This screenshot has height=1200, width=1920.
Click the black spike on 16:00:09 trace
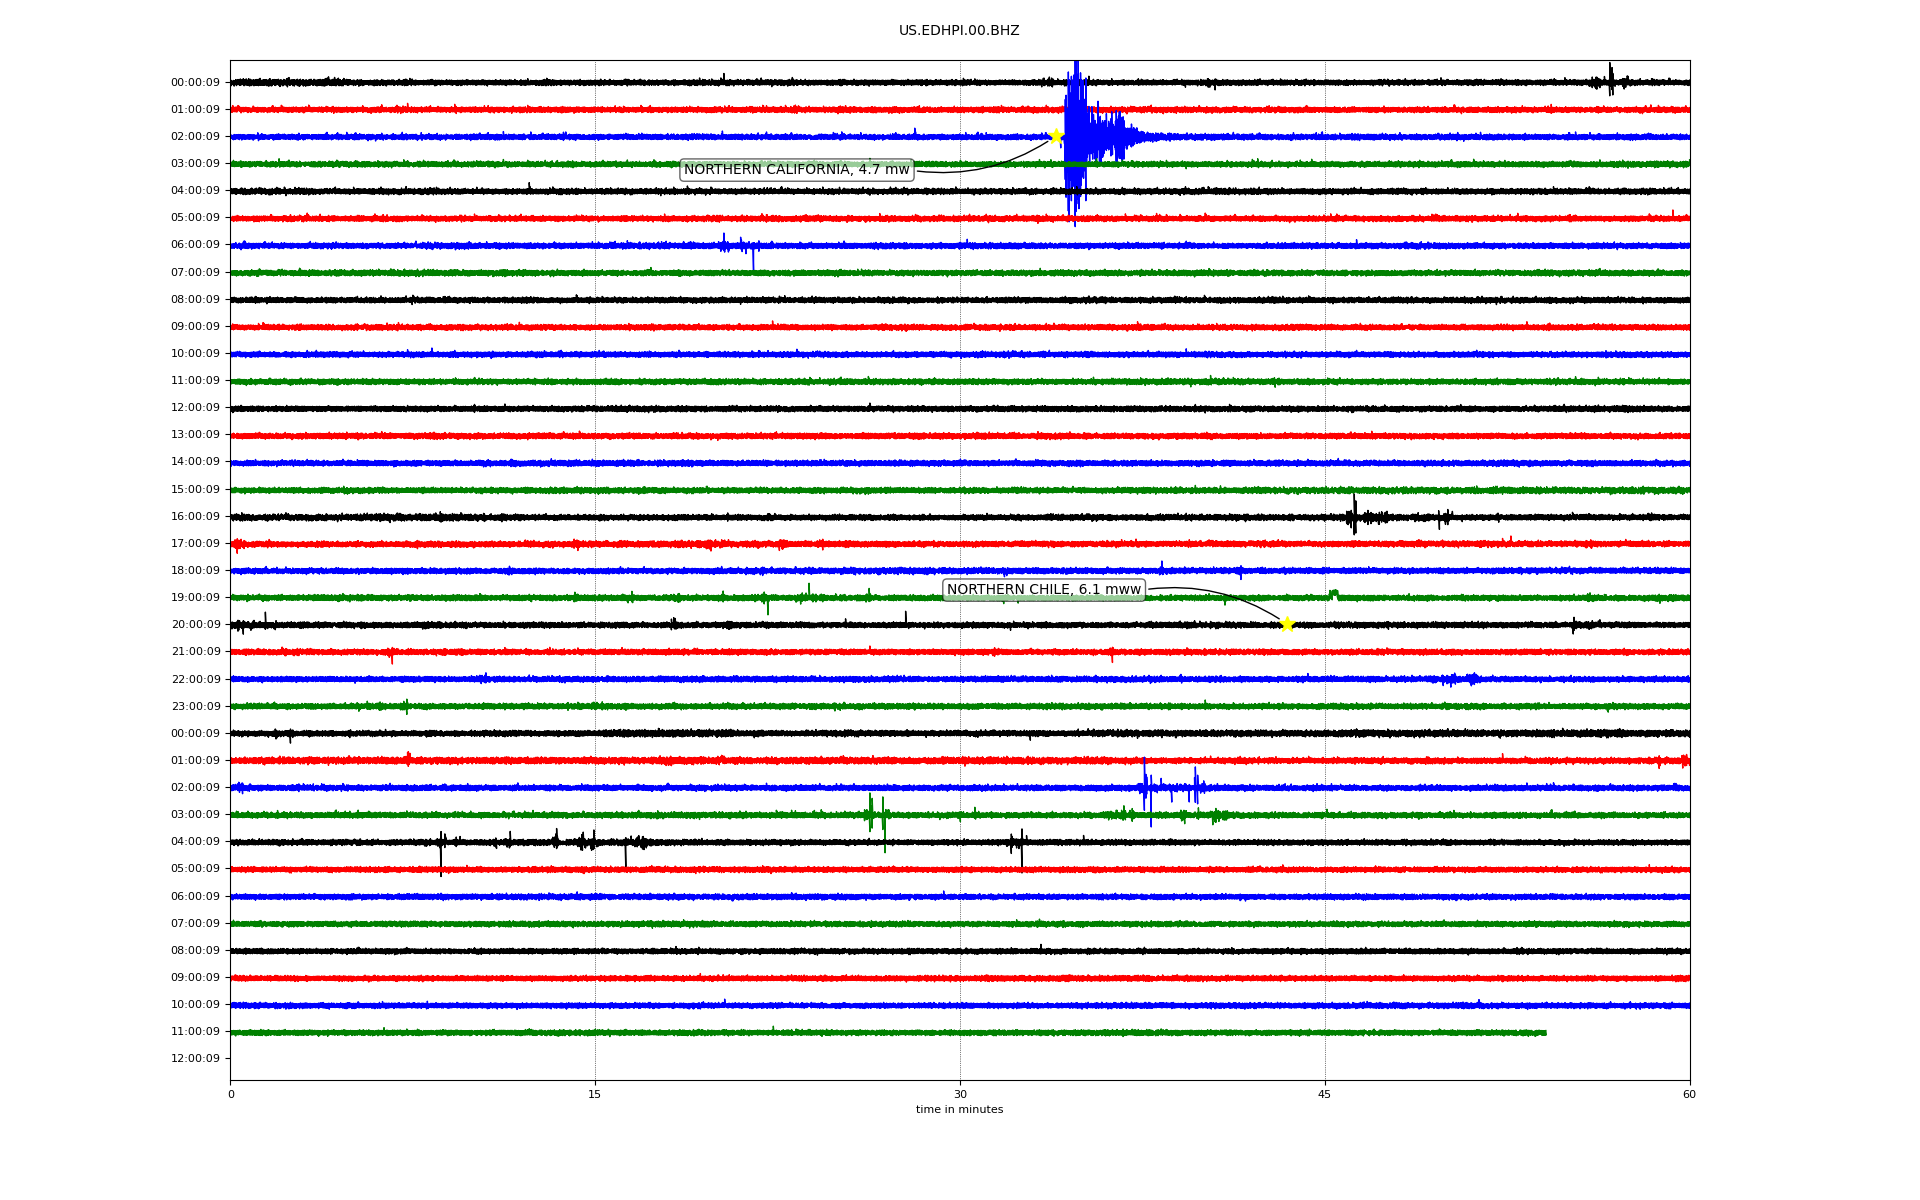(1354, 516)
